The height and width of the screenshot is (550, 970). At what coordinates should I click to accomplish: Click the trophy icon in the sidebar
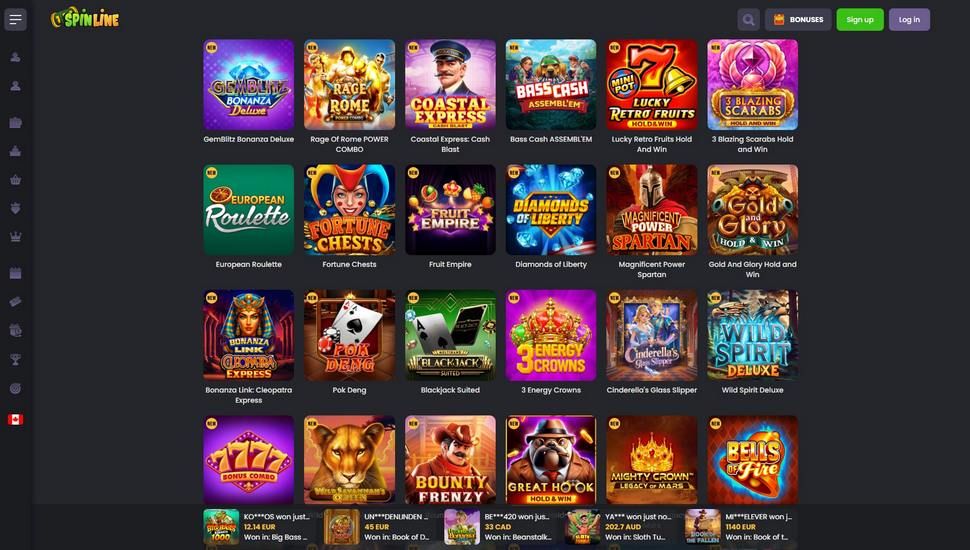tap(15, 359)
